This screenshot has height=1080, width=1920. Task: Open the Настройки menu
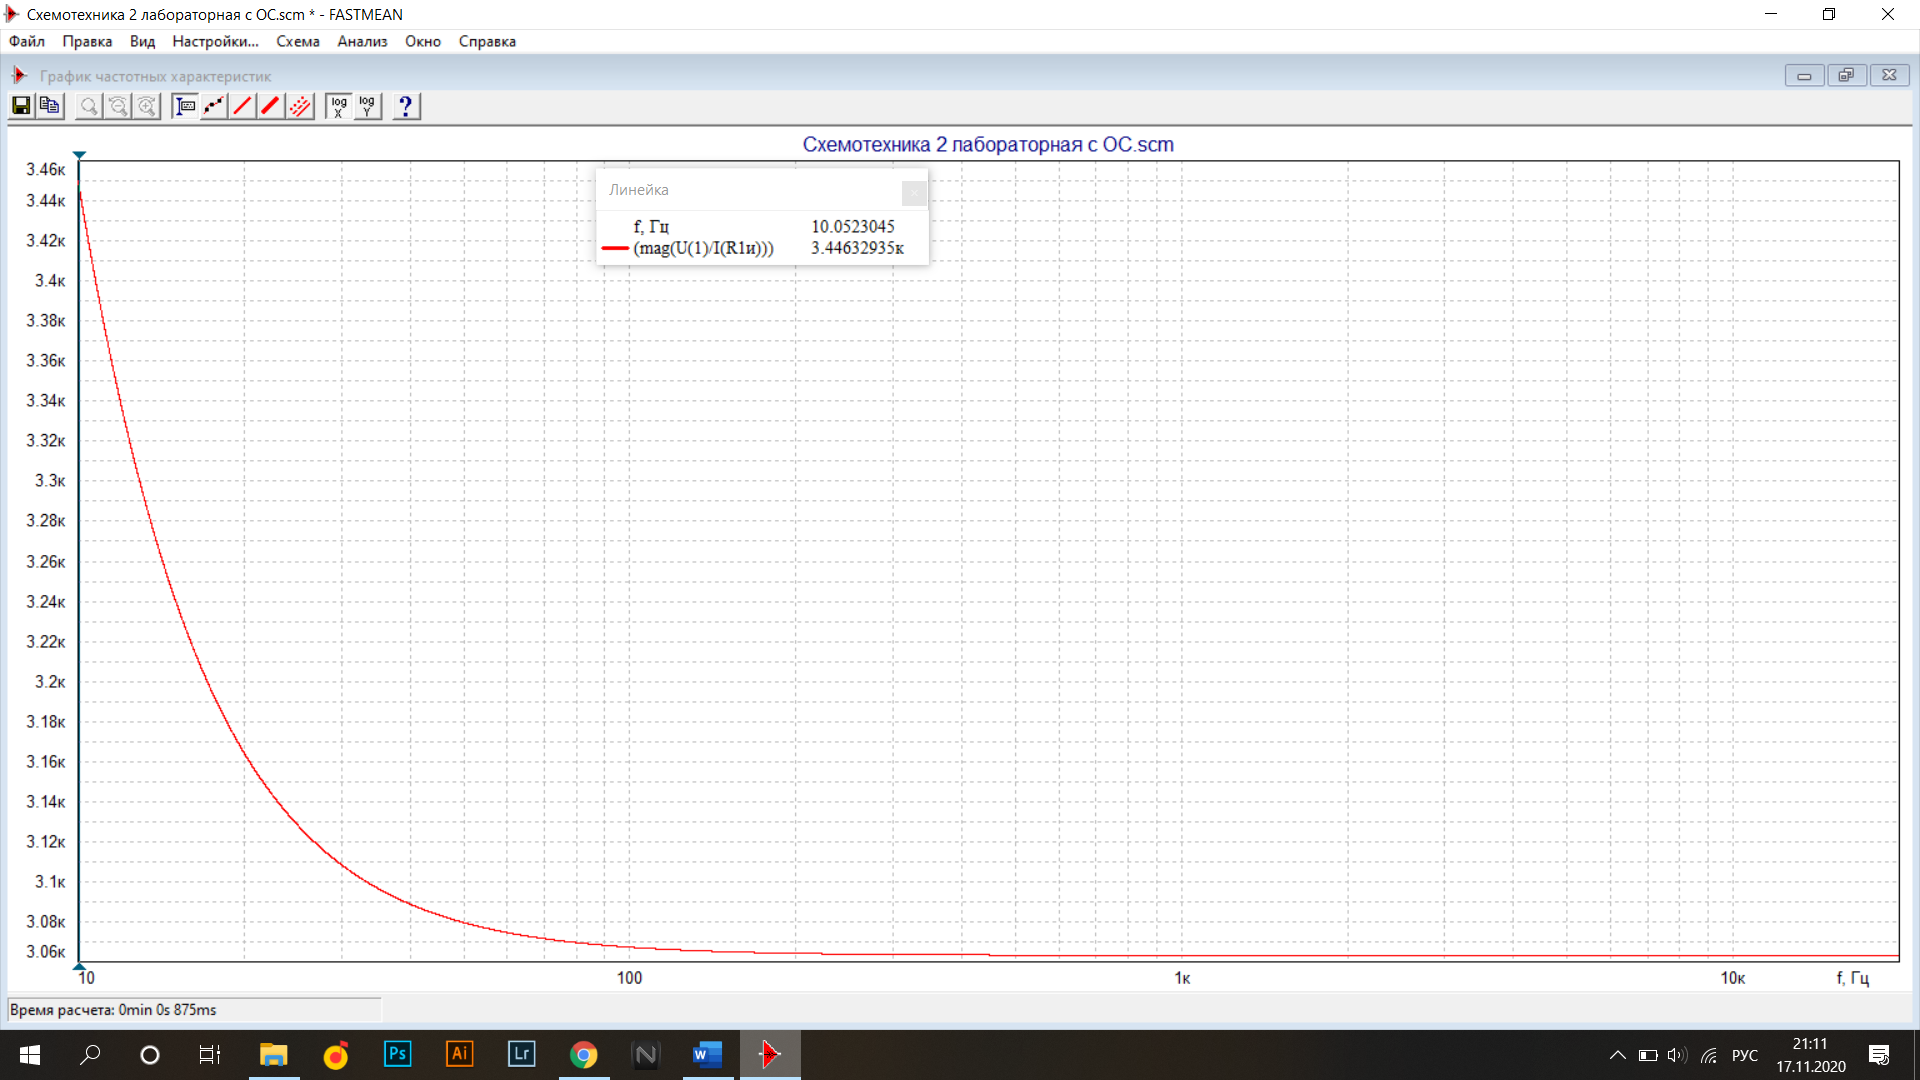(215, 41)
